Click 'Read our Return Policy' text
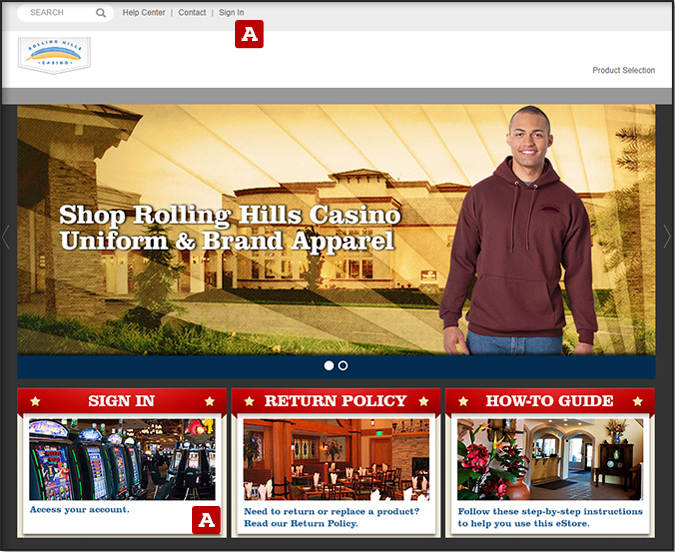 tap(301, 524)
